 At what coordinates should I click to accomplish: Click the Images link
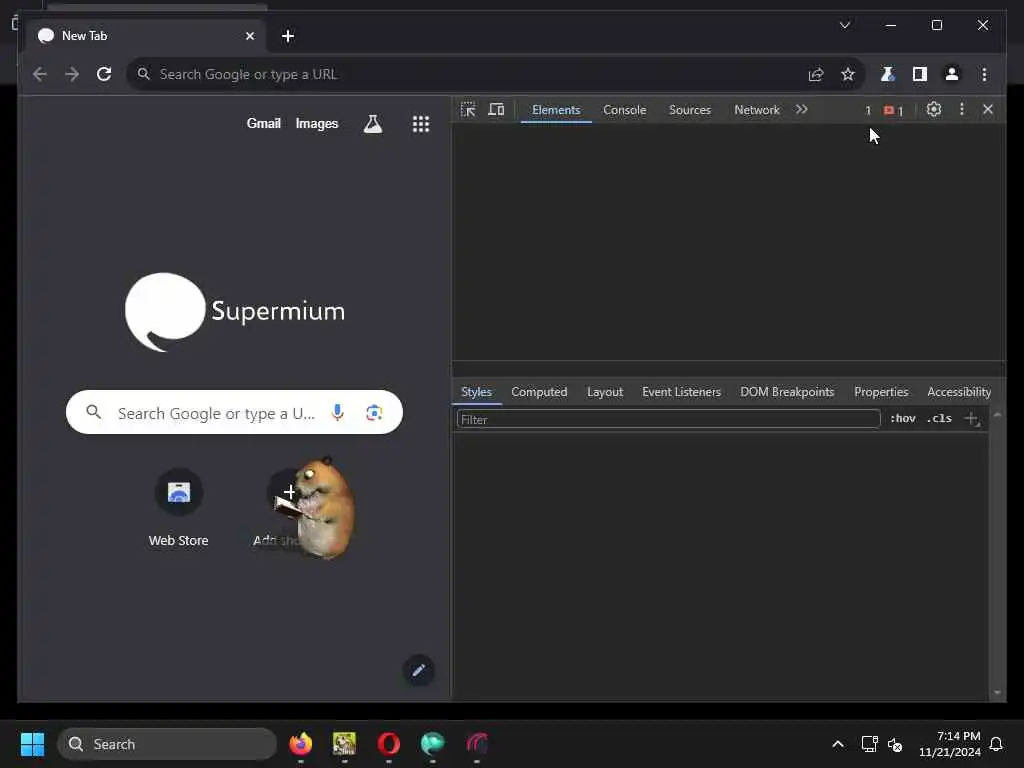pos(317,123)
